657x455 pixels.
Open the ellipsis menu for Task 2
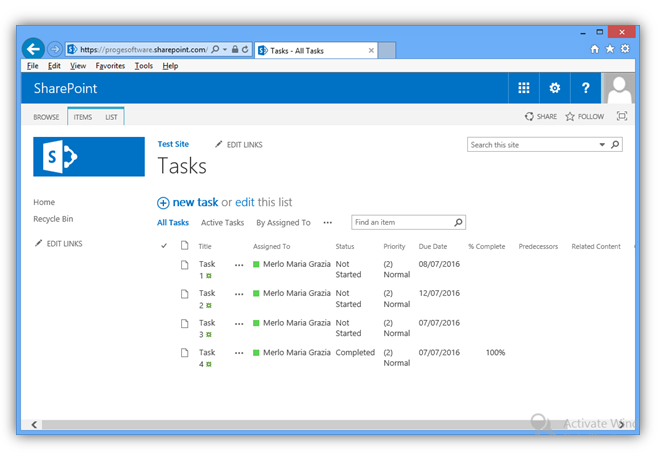tap(239, 295)
